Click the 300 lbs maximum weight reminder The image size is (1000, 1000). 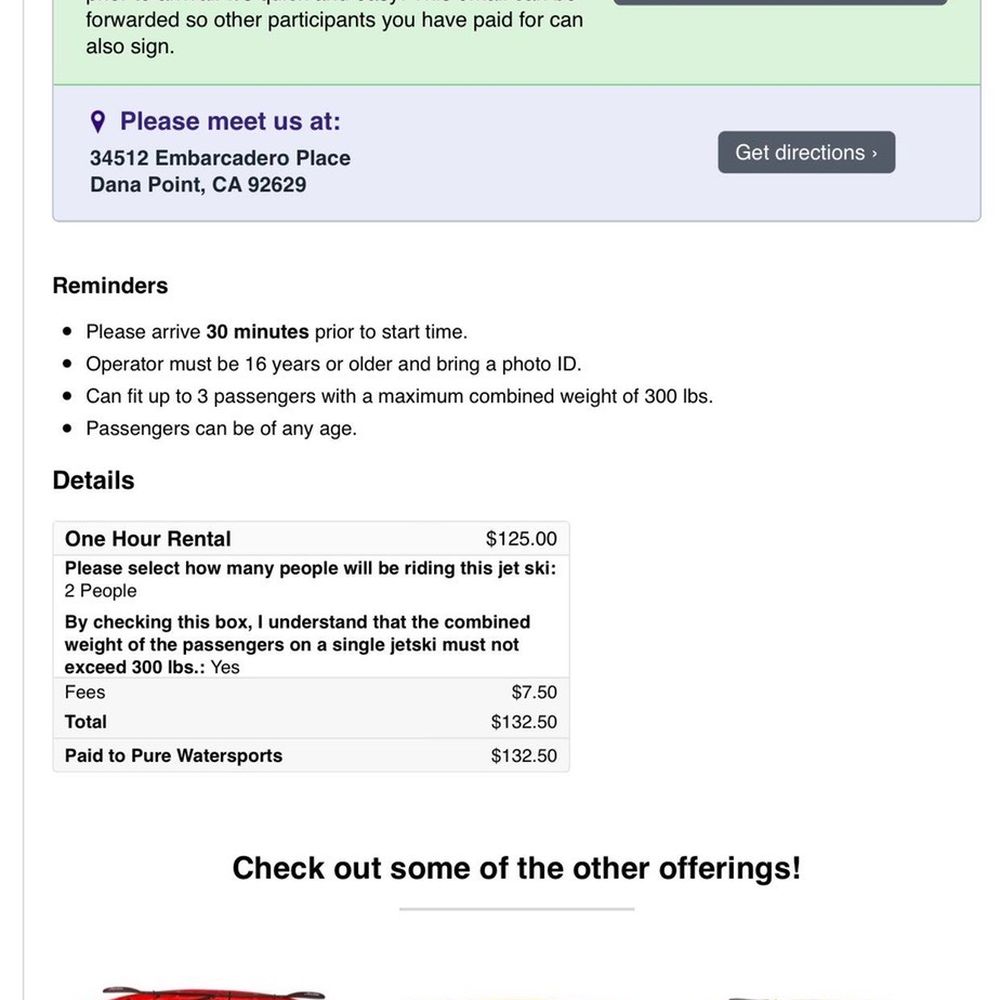[399, 396]
